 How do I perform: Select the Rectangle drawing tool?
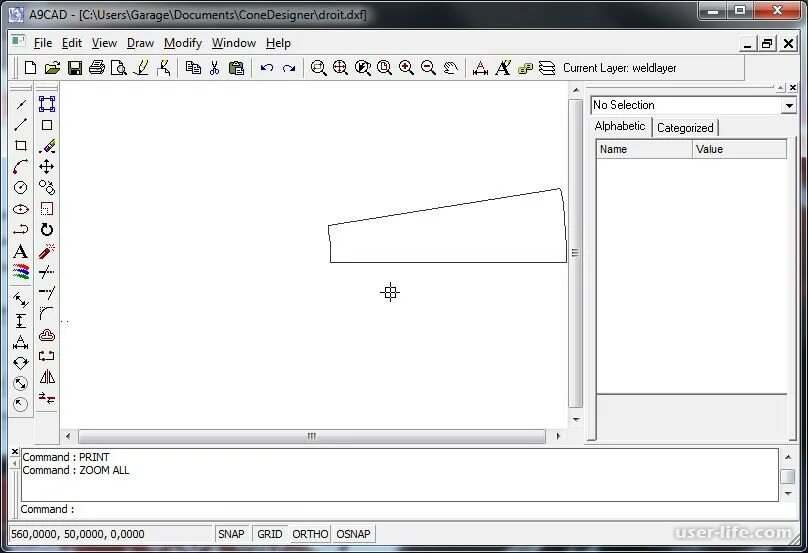point(21,146)
